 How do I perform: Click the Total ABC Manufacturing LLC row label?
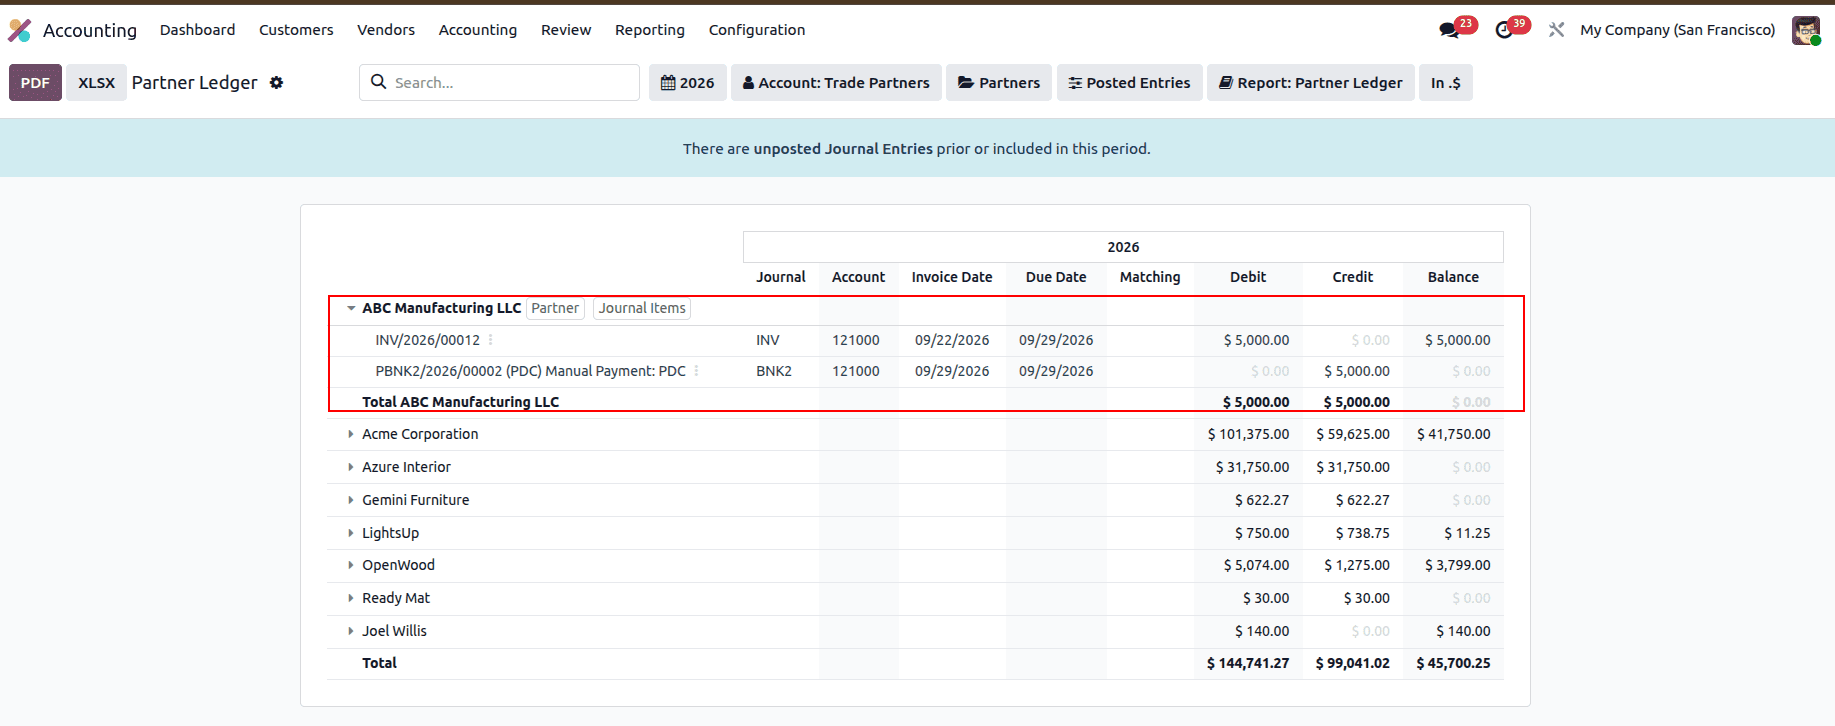coord(461,402)
